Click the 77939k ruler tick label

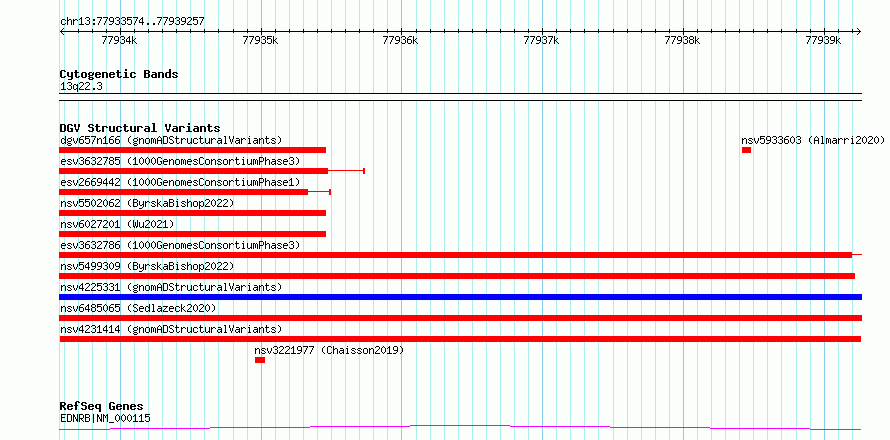click(x=823, y=40)
